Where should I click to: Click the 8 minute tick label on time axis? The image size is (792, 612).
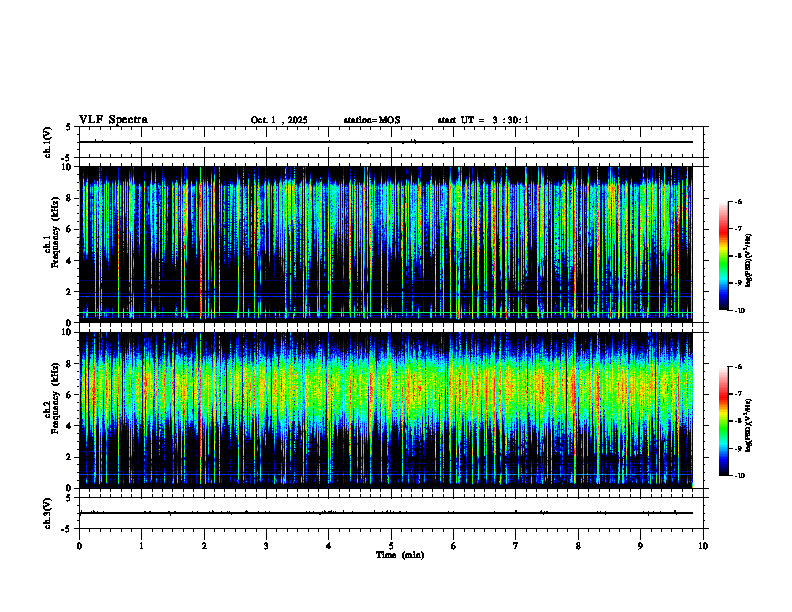(578, 546)
